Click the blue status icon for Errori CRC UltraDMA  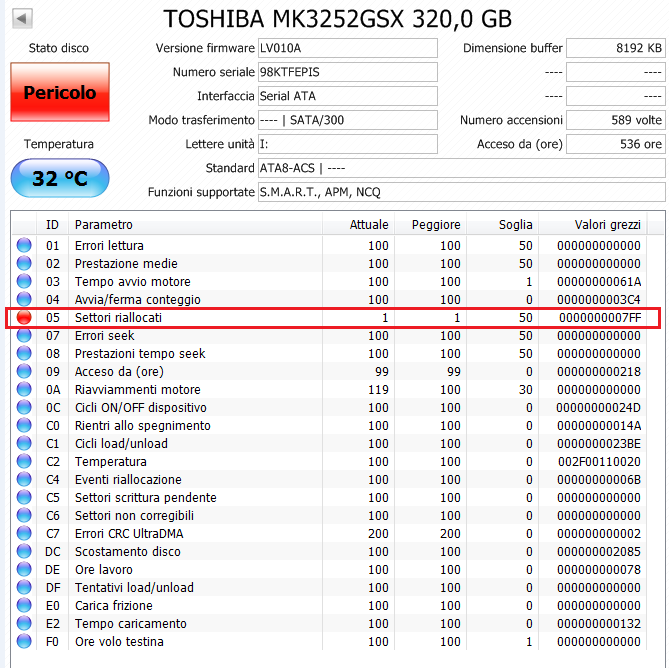(x=24, y=533)
